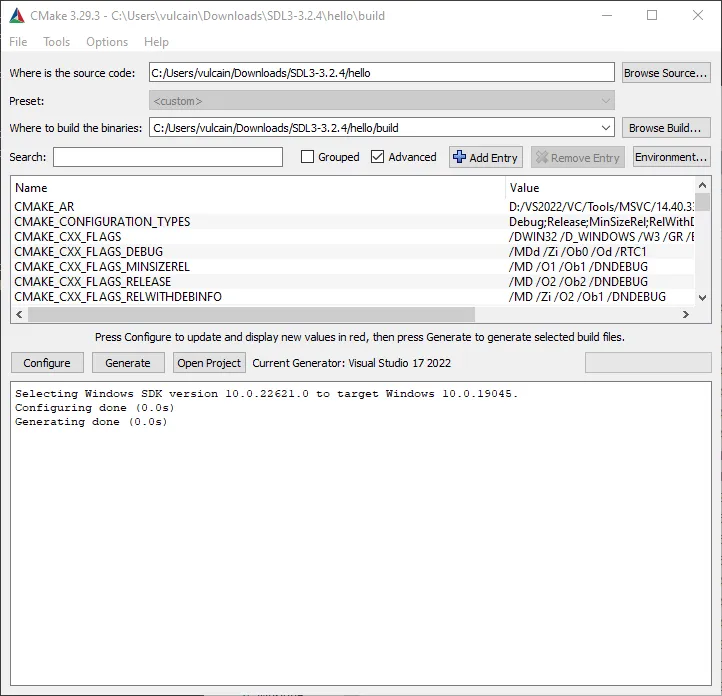Open the Options menu

[107, 42]
